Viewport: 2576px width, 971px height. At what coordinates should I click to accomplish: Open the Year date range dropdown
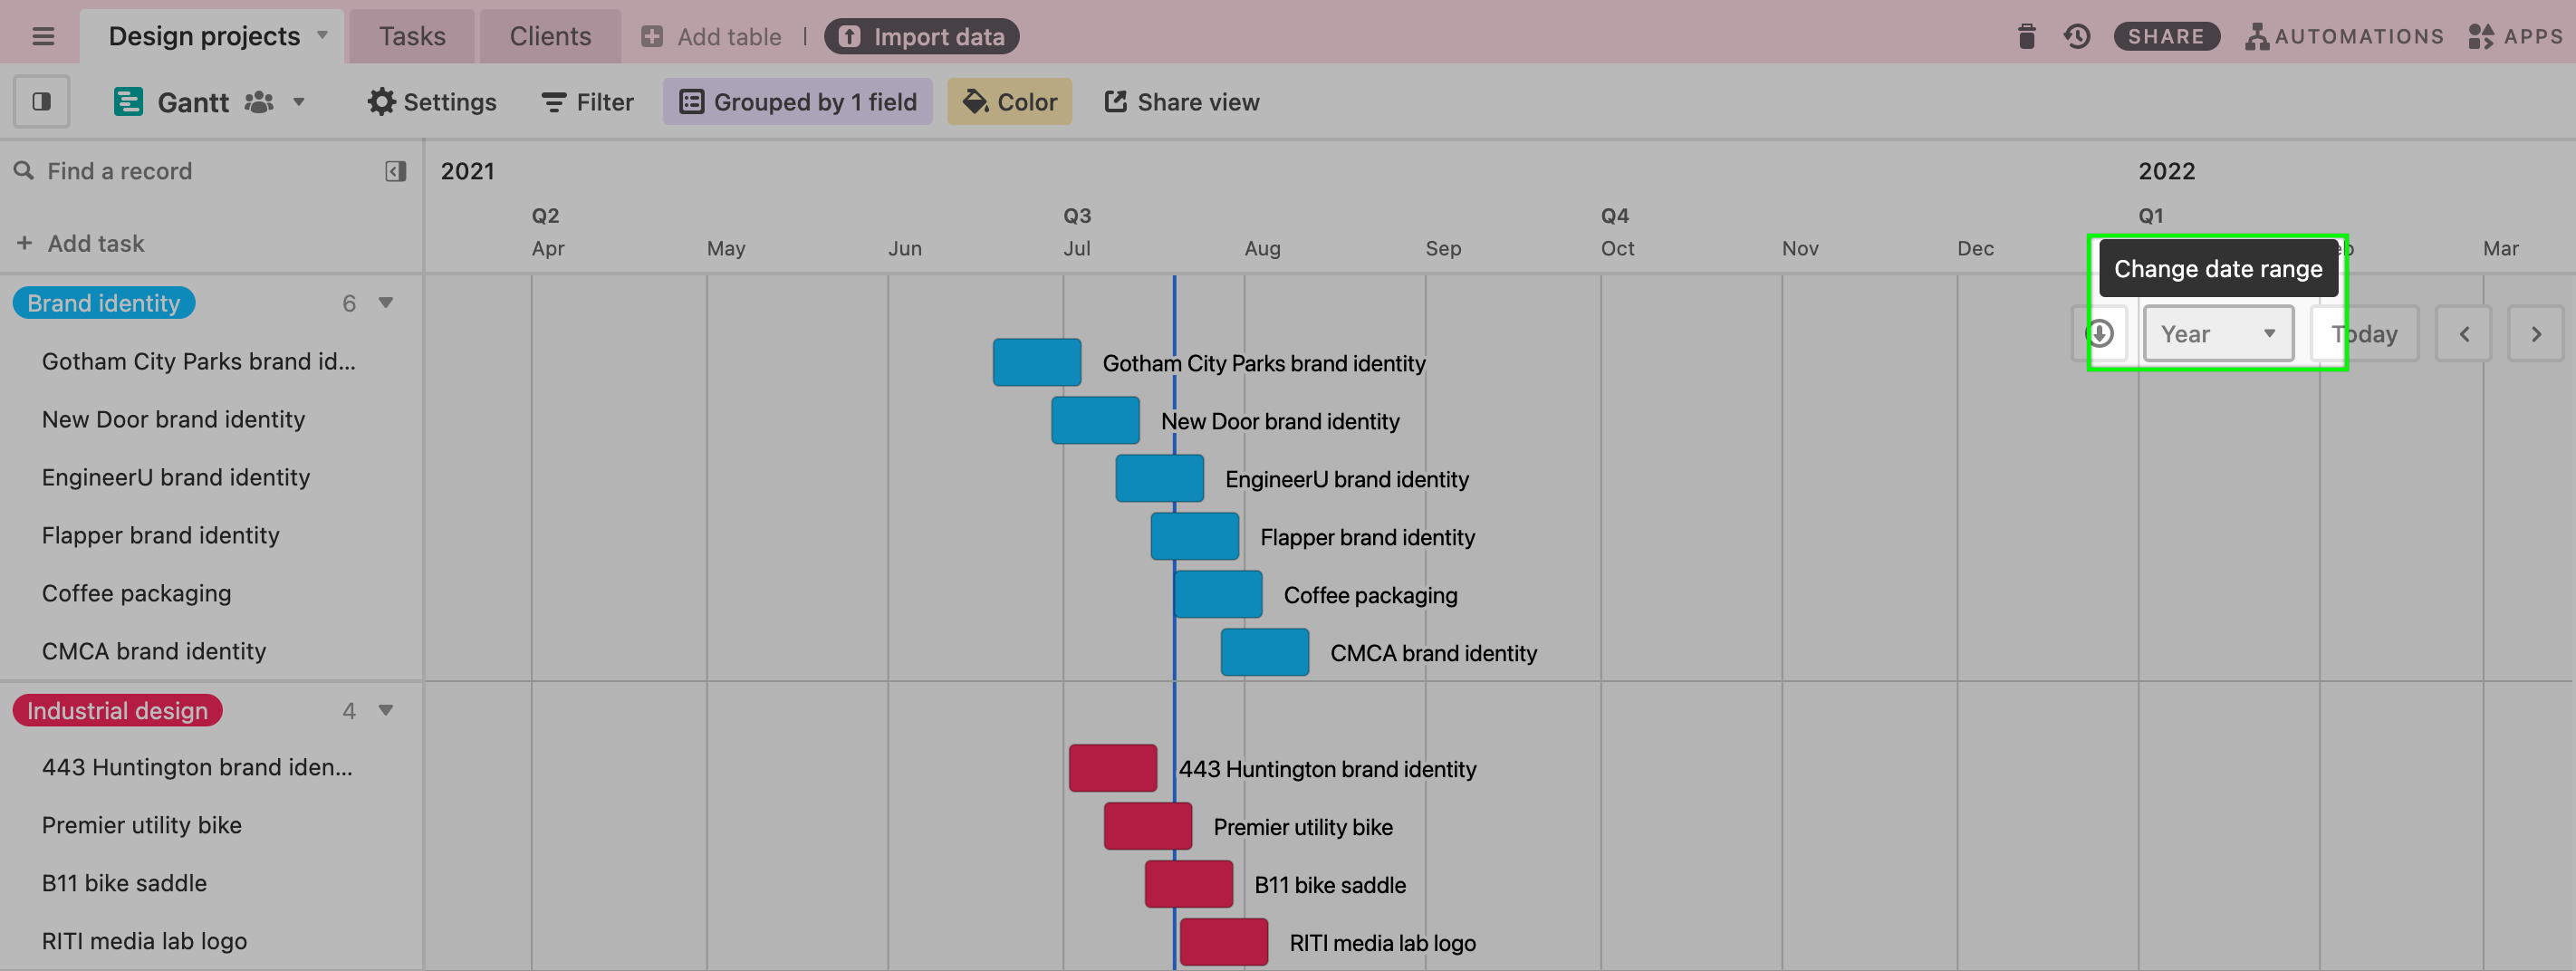[x=2218, y=334]
